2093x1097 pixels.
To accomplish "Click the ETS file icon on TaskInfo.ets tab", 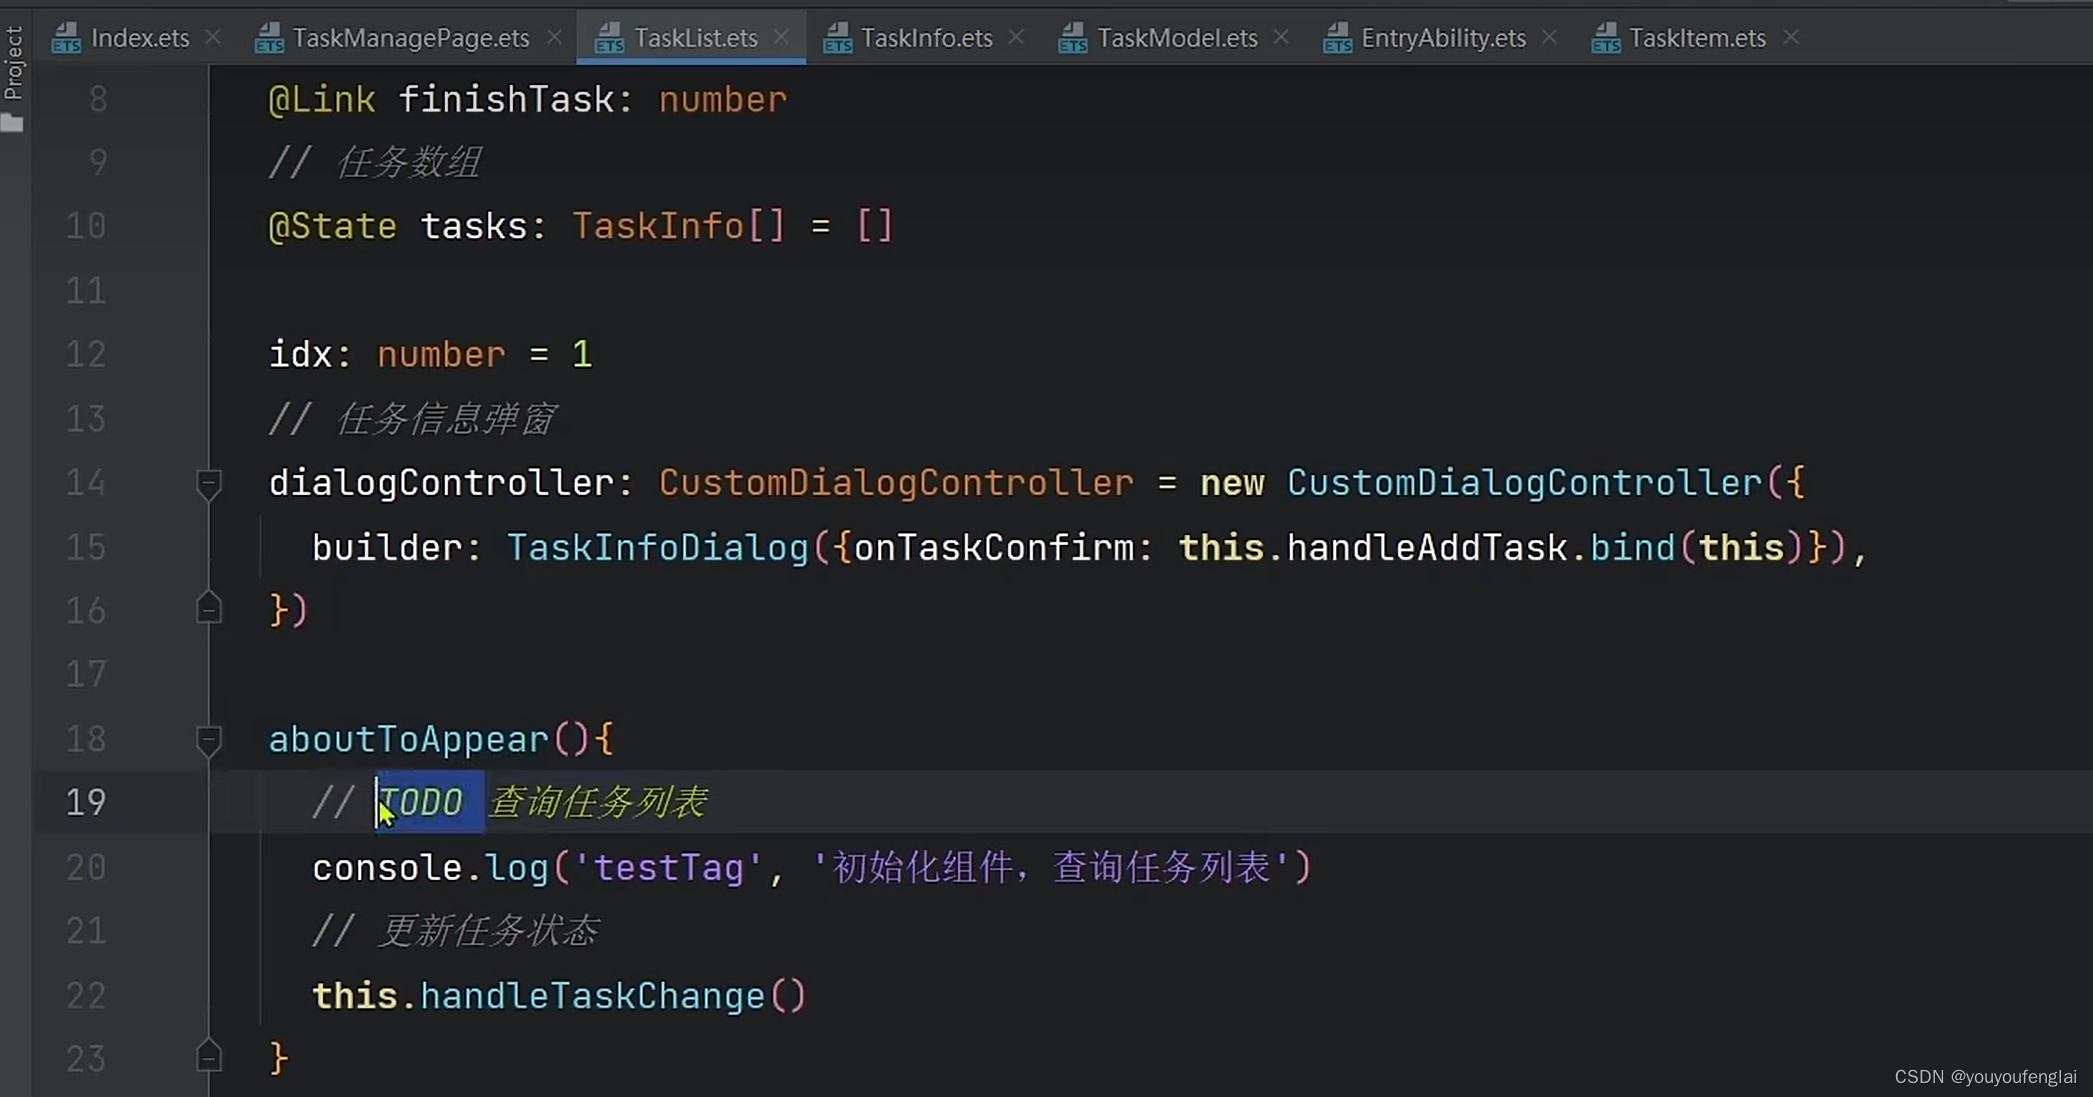I will point(837,38).
